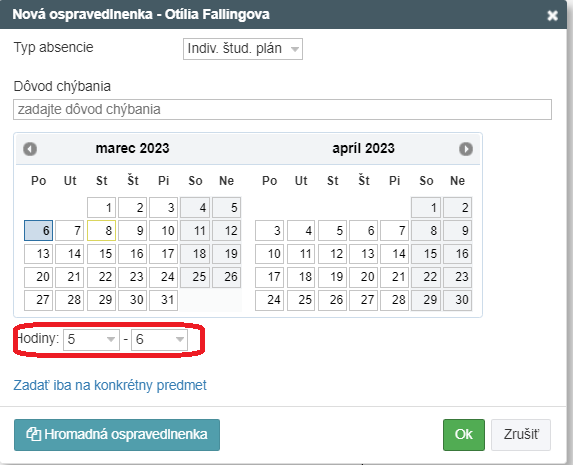The height and width of the screenshot is (465, 573).
Task: Open the Typ absencie dropdown
Action: click(243, 49)
